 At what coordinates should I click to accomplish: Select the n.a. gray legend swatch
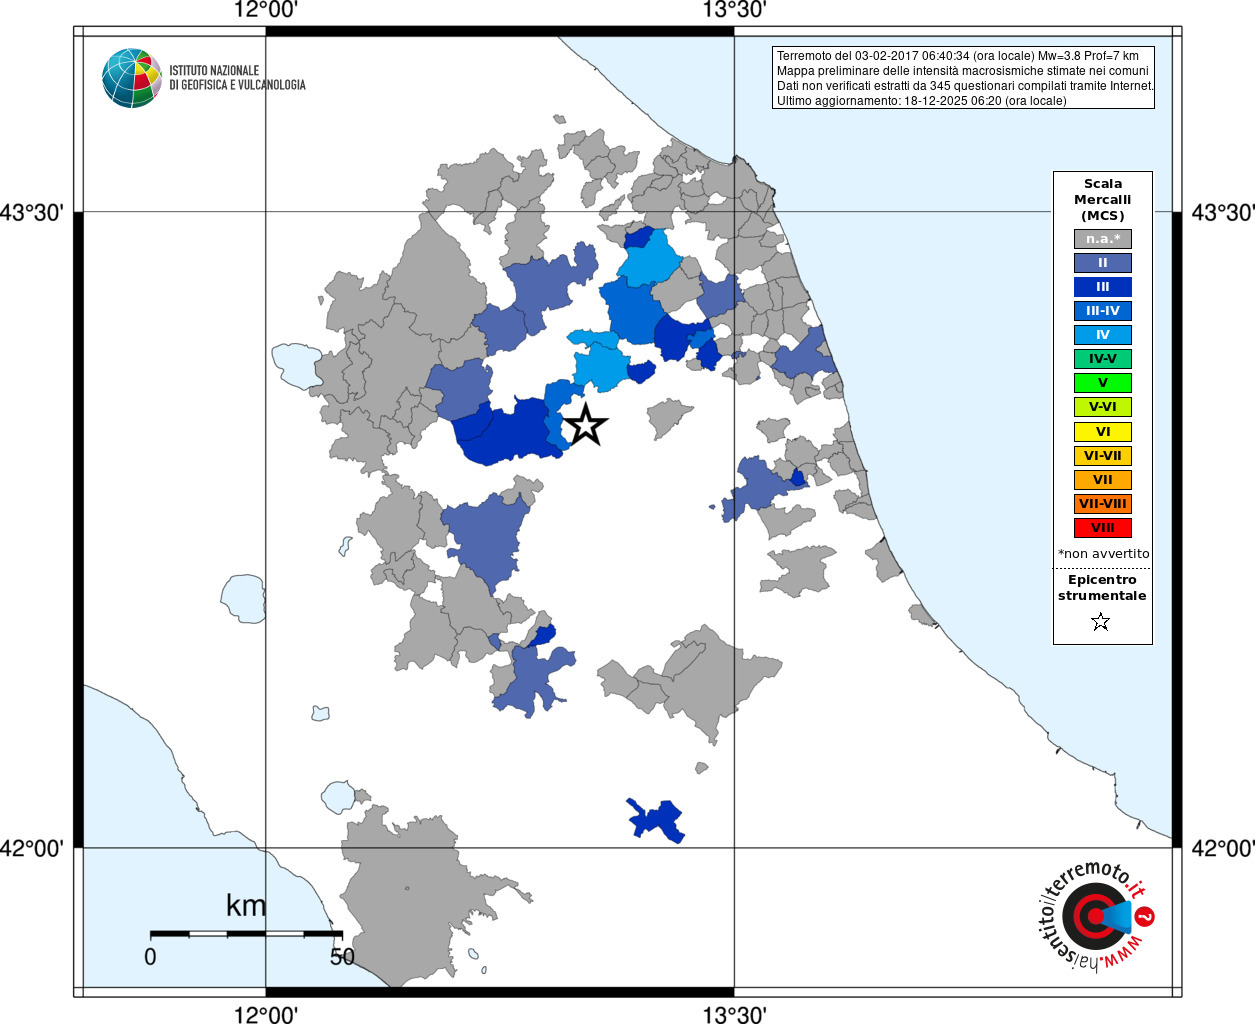pyautogui.click(x=1103, y=239)
